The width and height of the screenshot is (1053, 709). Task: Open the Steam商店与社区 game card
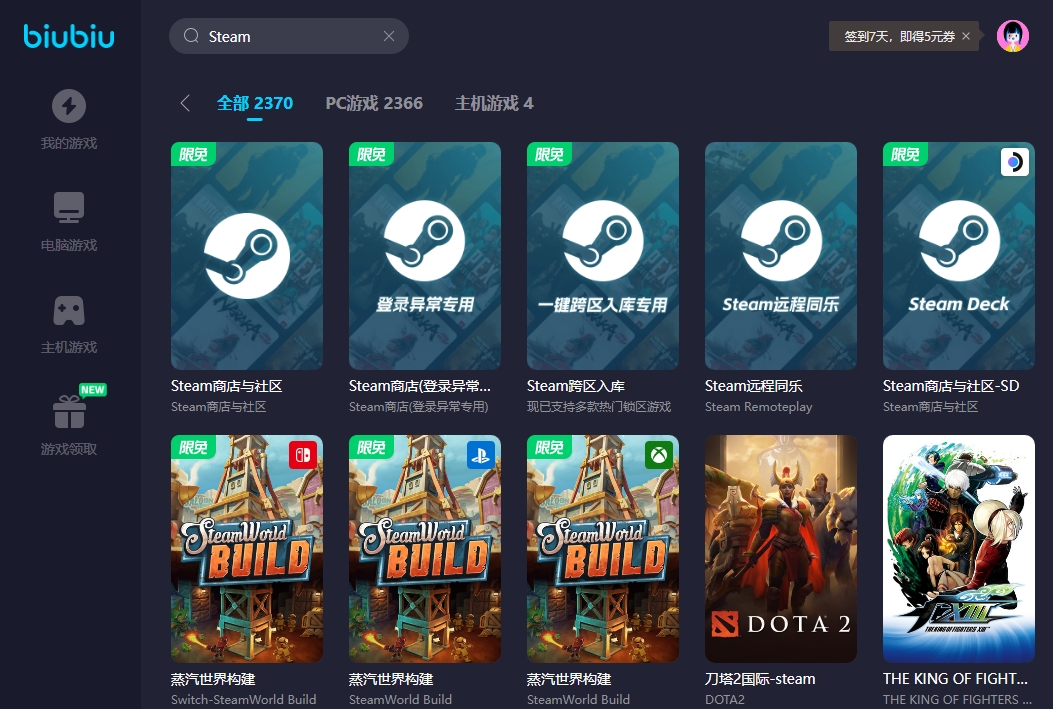[247, 256]
